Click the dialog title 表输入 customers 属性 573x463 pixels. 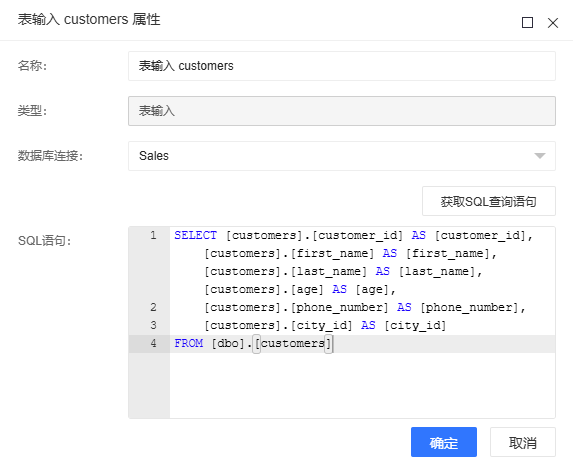click(89, 19)
